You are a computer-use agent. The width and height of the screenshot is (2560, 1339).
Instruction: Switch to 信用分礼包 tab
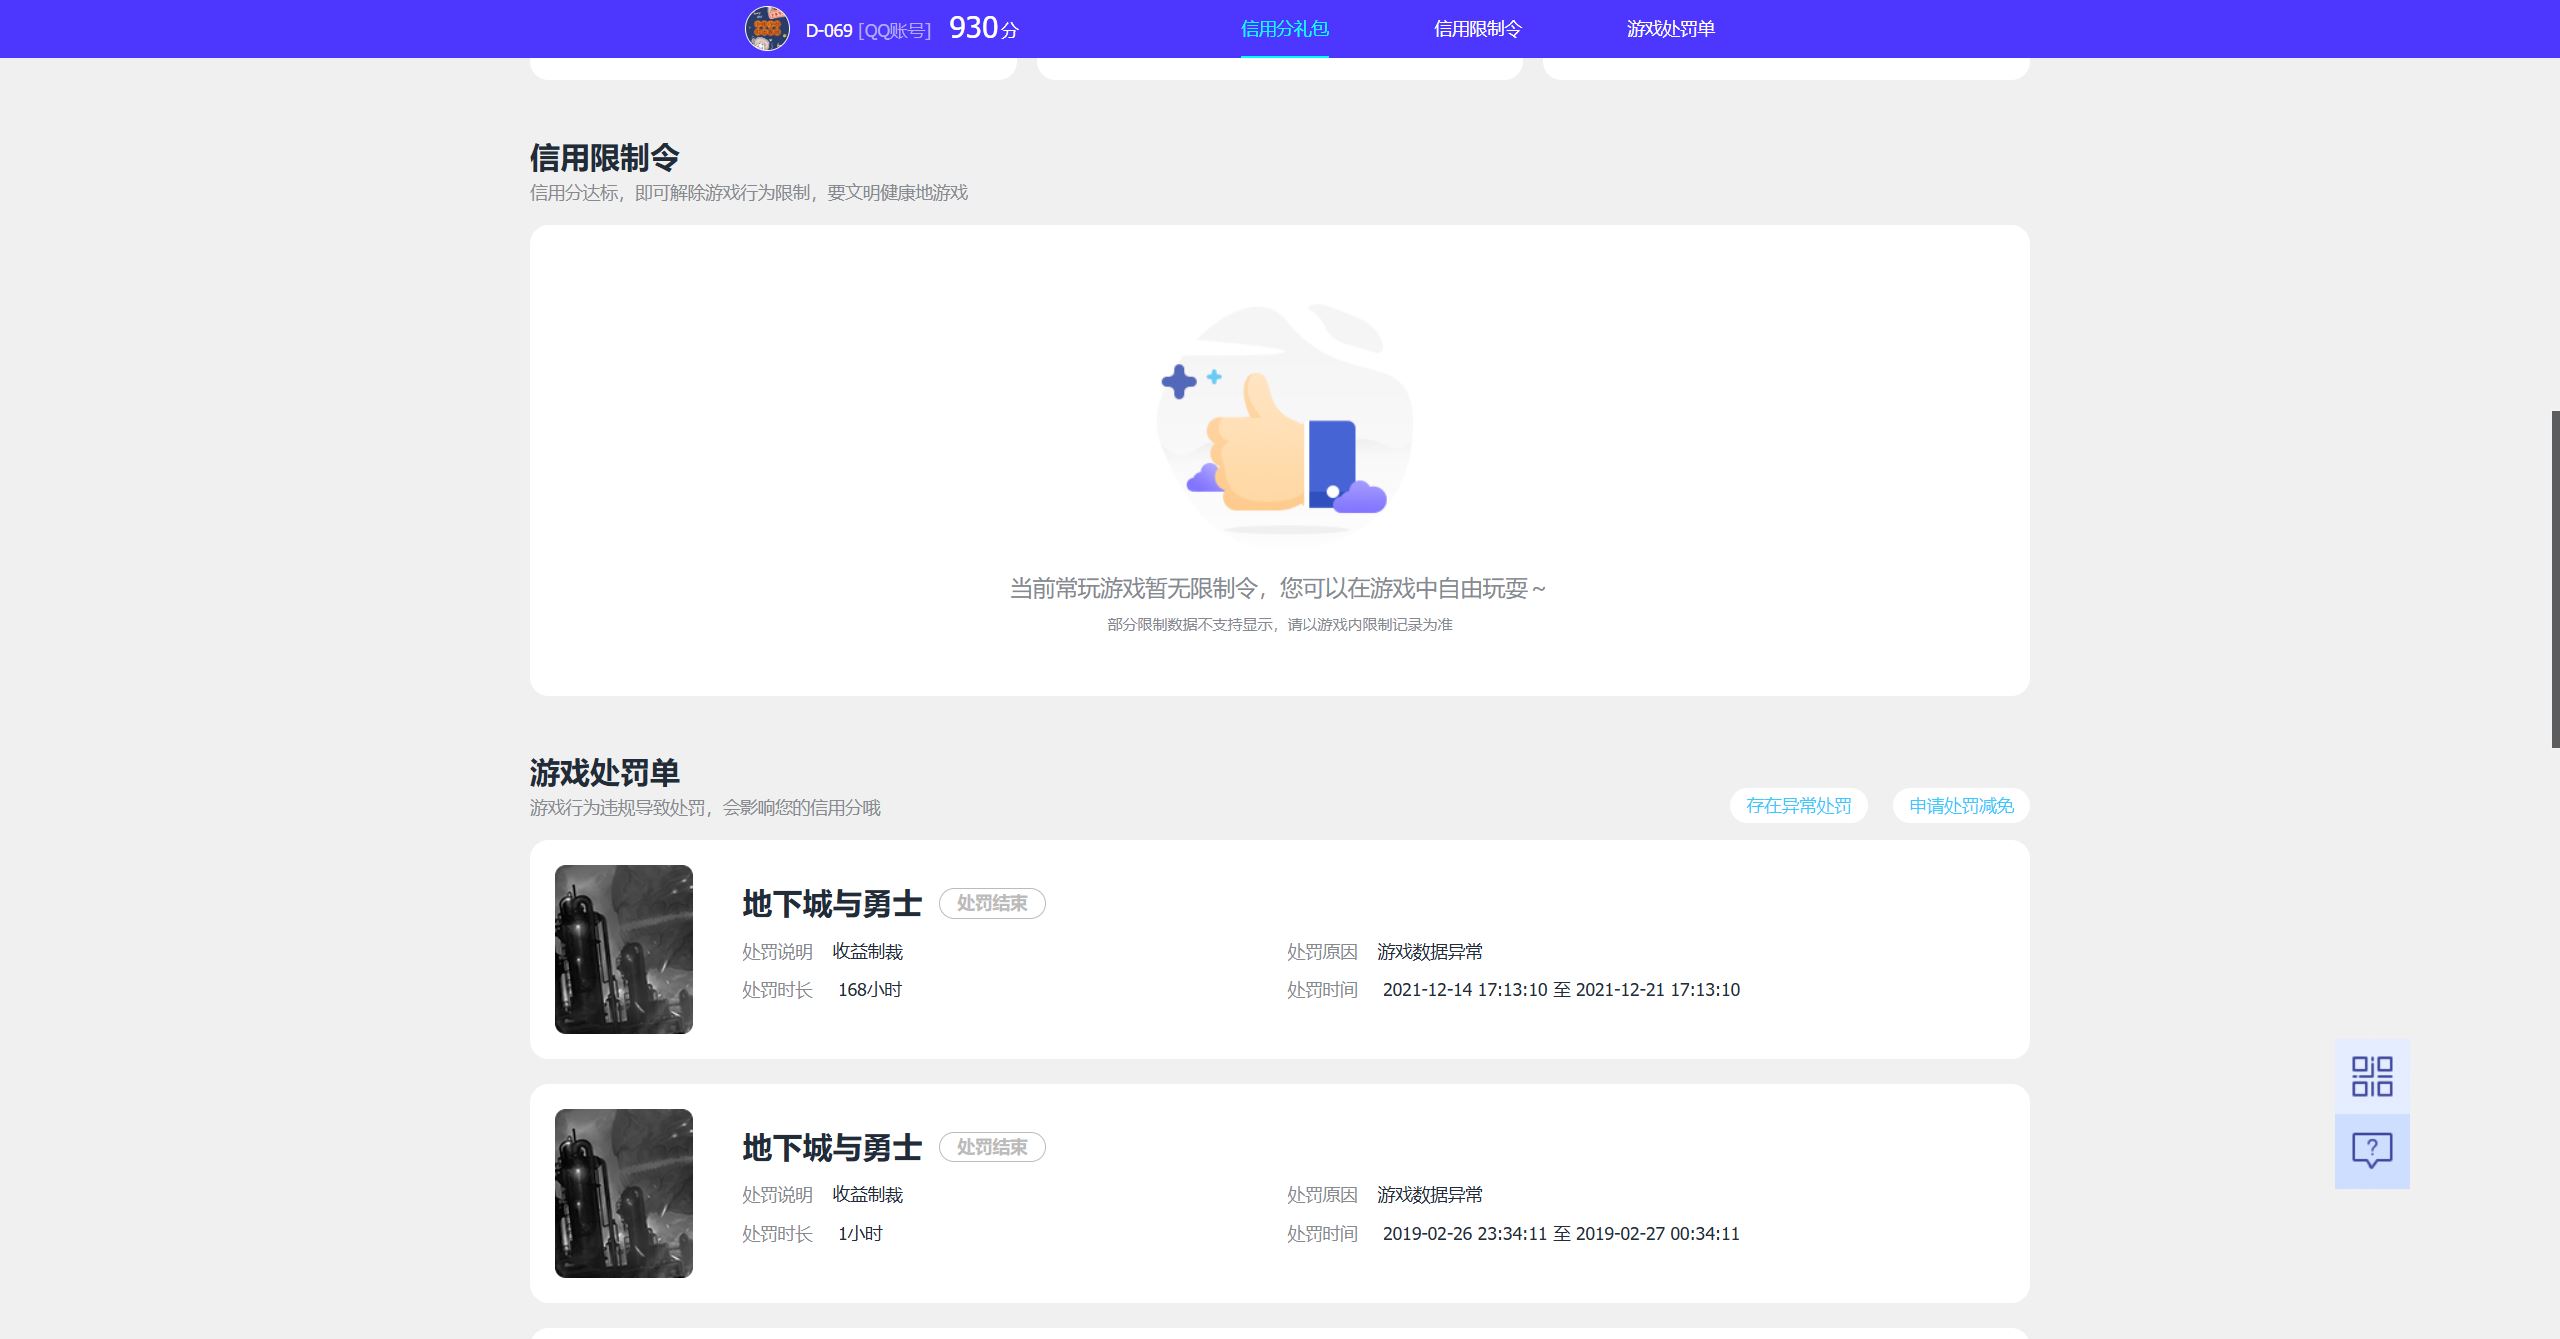click(1284, 29)
